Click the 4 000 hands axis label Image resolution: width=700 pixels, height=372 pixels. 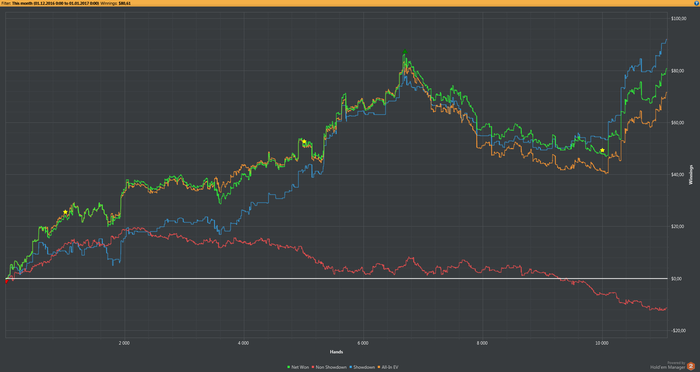pyautogui.click(x=243, y=343)
